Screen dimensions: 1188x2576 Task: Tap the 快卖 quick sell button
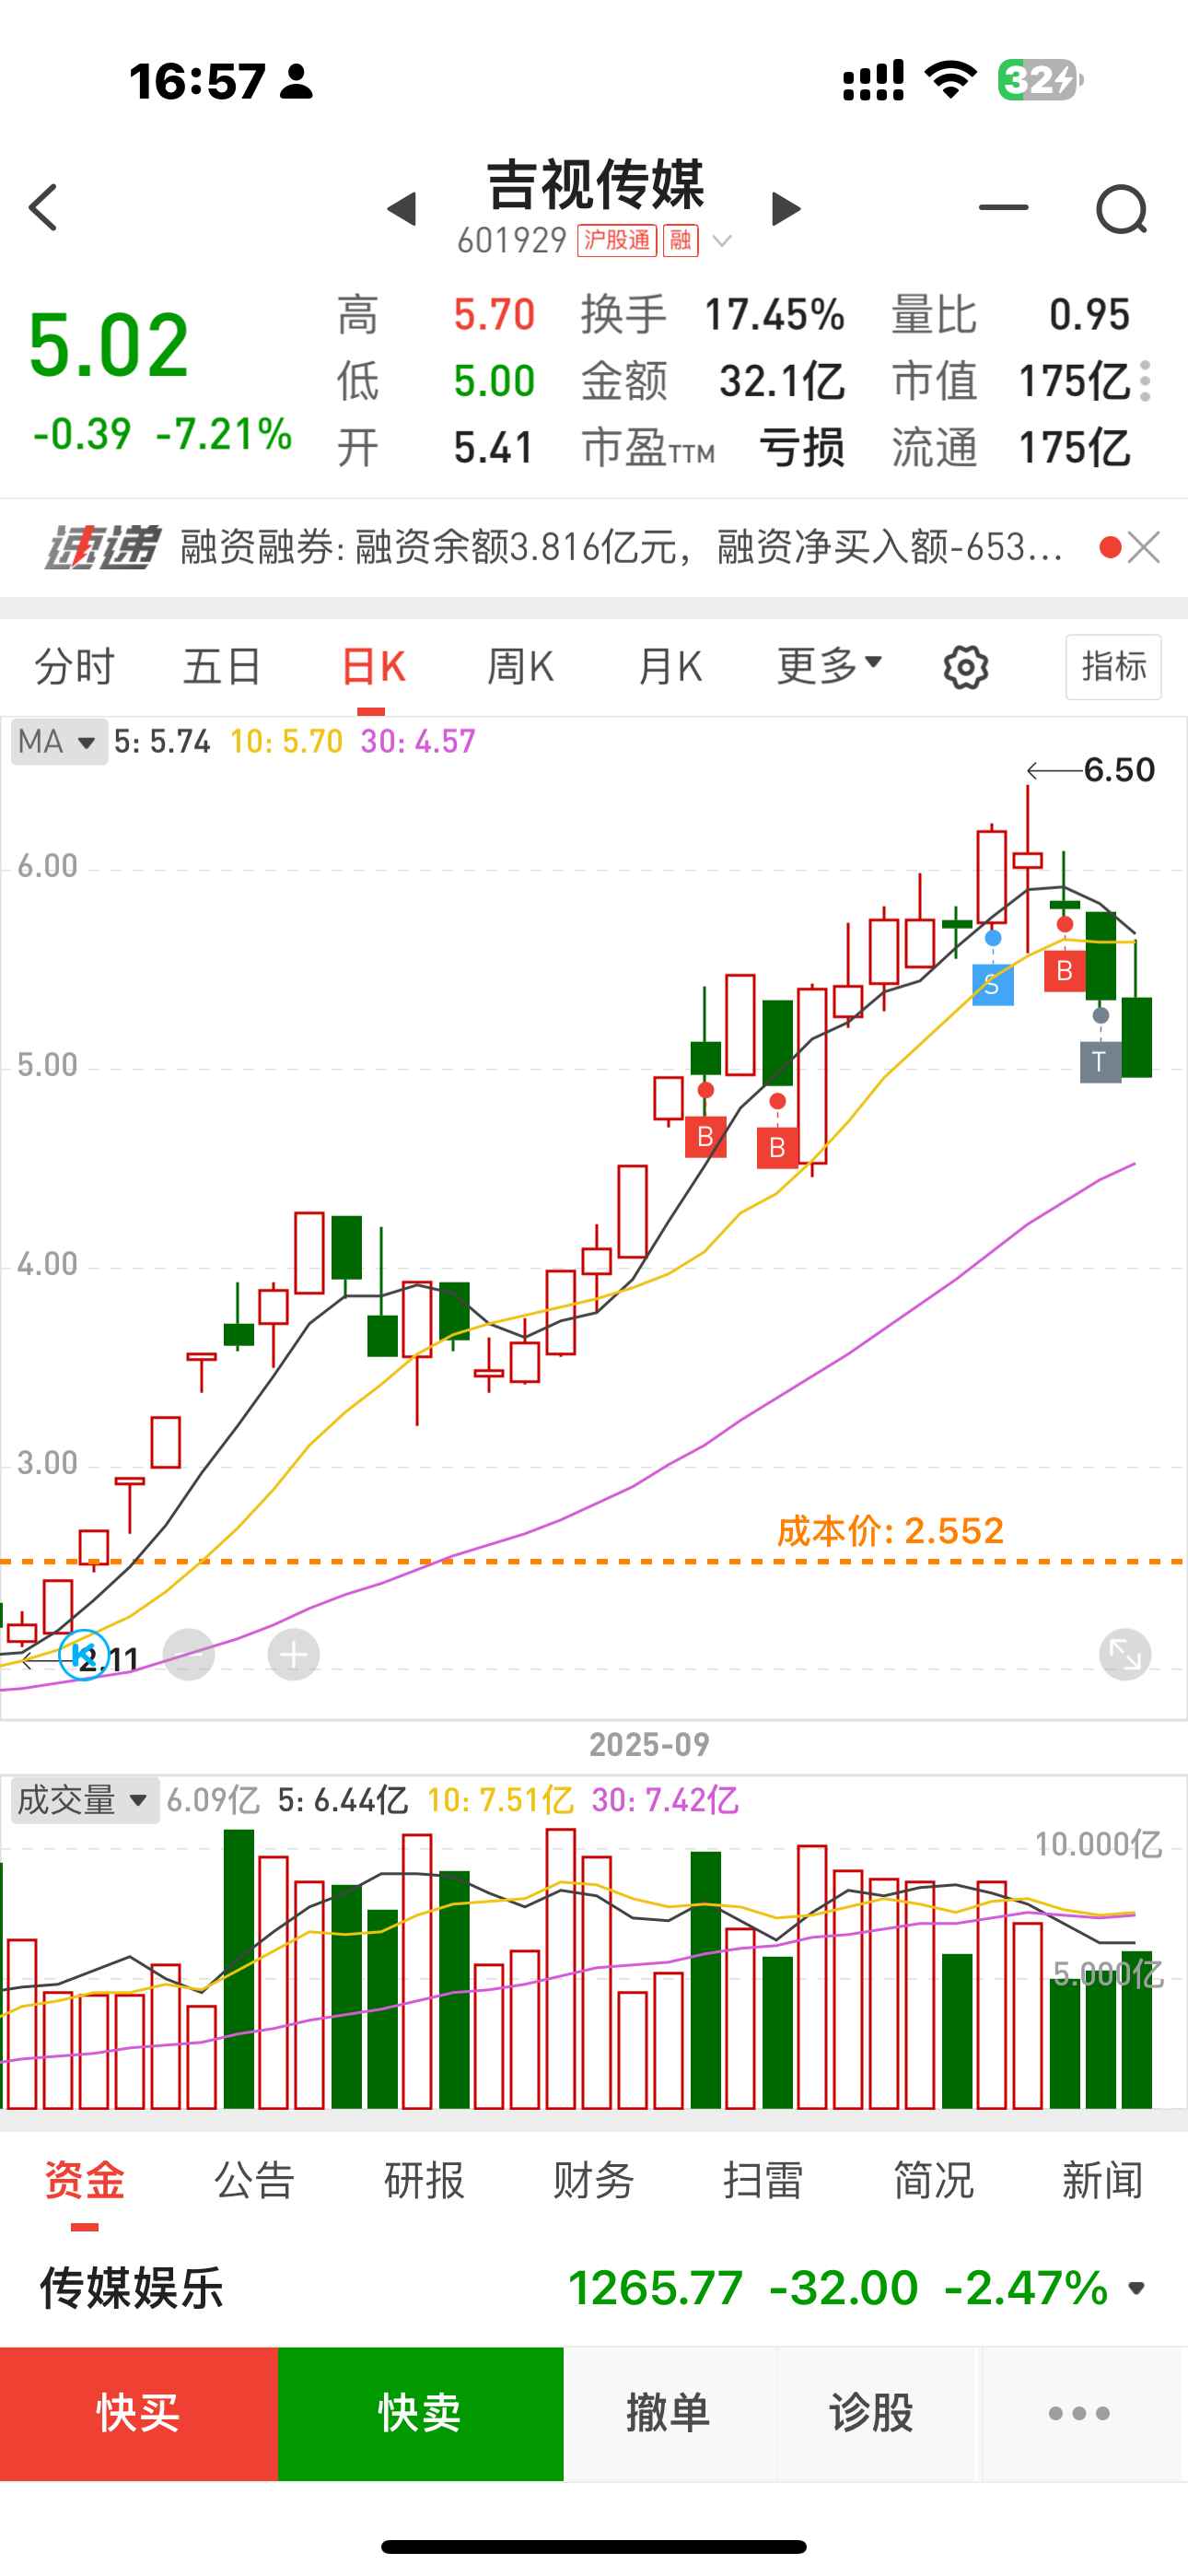(420, 2414)
